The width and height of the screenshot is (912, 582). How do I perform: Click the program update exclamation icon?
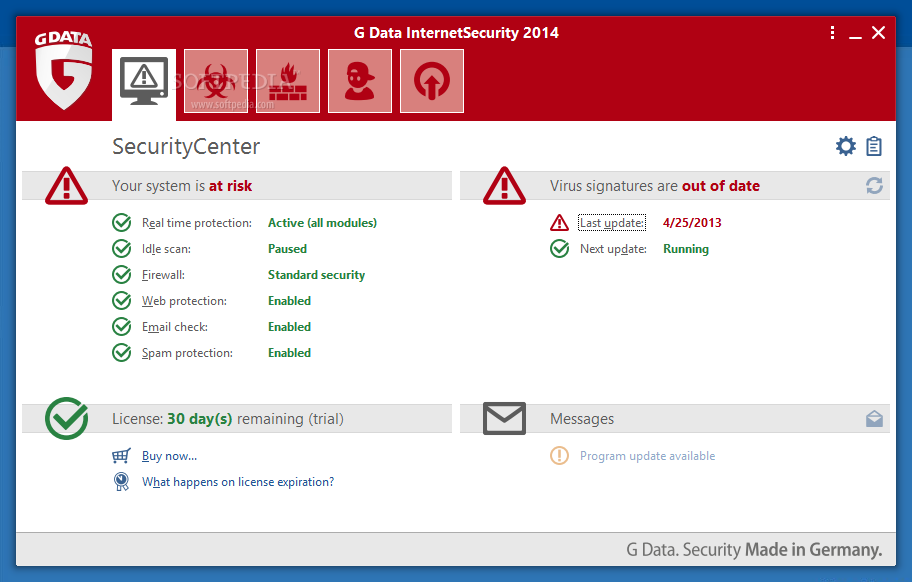[x=560, y=456]
